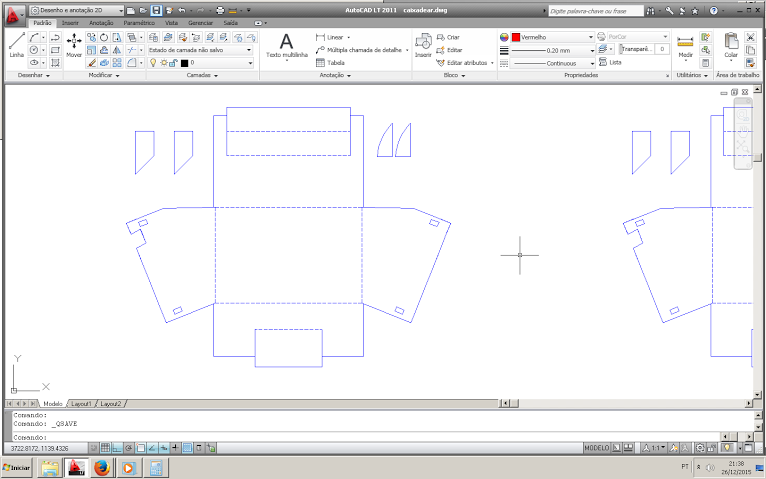The height and width of the screenshot is (479, 766).
Task: Expand the Desenhar panel
Action: tap(34, 75)
